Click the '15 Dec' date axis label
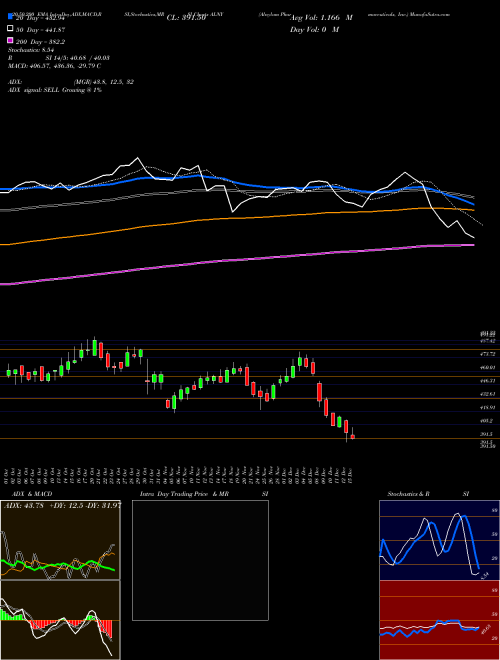The width and height of the screenshot is (500, 660). point(350,474)
